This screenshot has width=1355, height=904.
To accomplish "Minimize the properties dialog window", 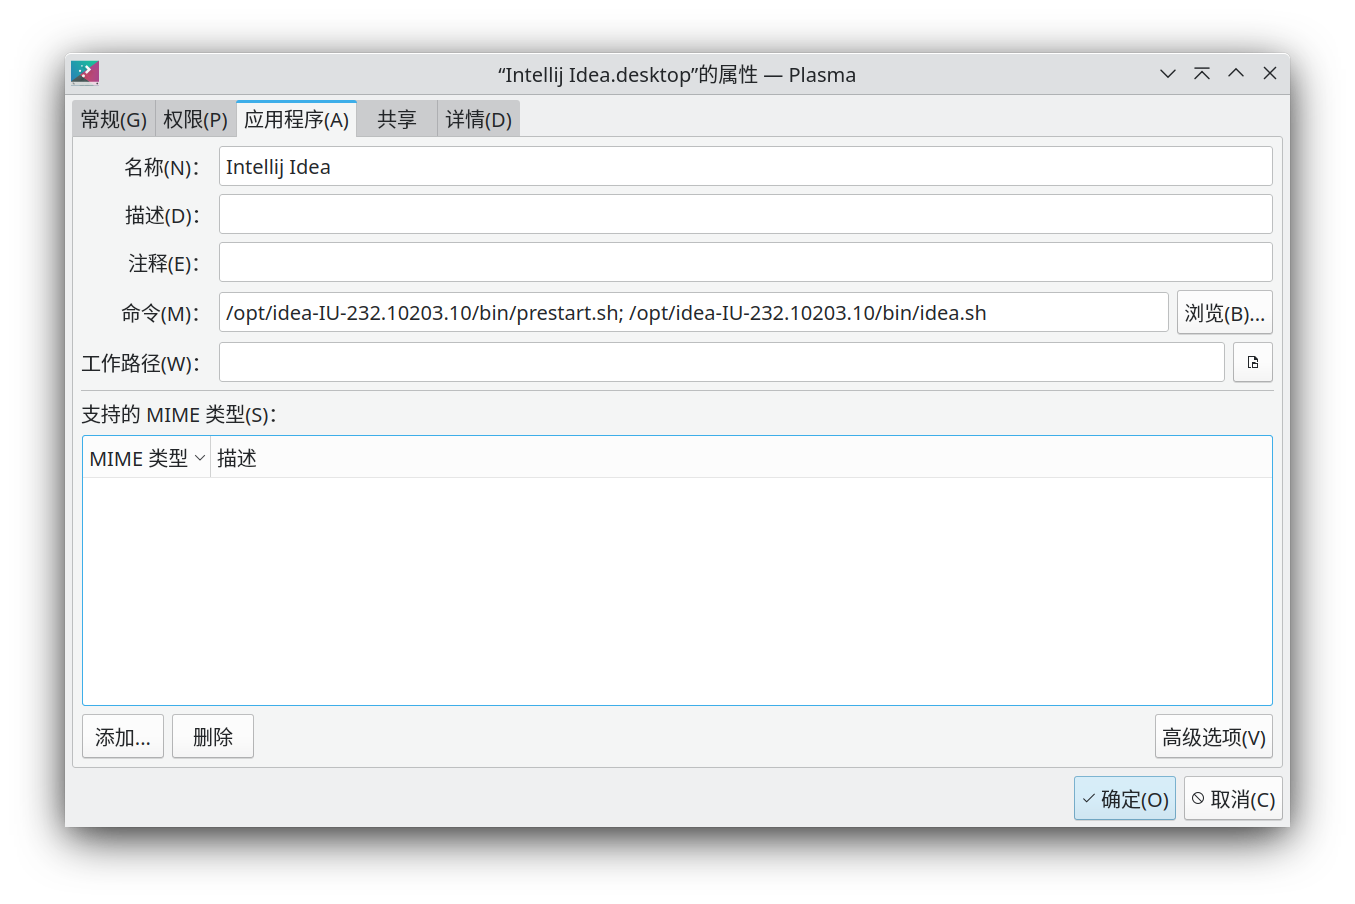I will pos(1167,74).
